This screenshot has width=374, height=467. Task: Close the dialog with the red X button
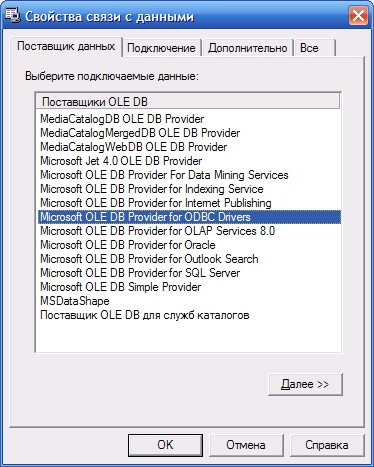coord(358,16)
